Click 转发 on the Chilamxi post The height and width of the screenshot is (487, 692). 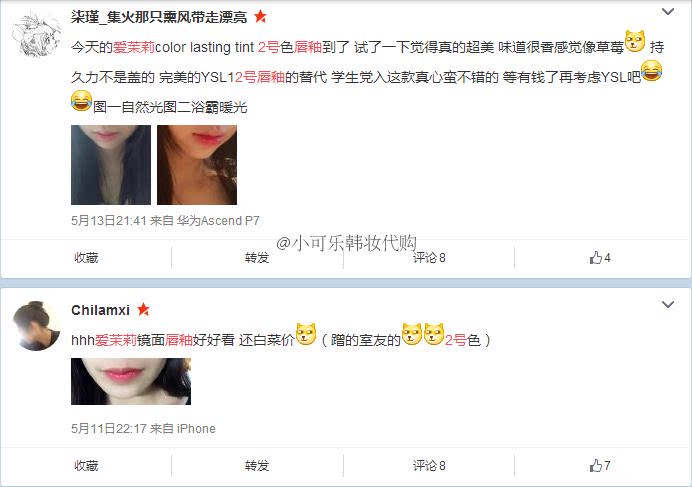click(x=257, y=465)
